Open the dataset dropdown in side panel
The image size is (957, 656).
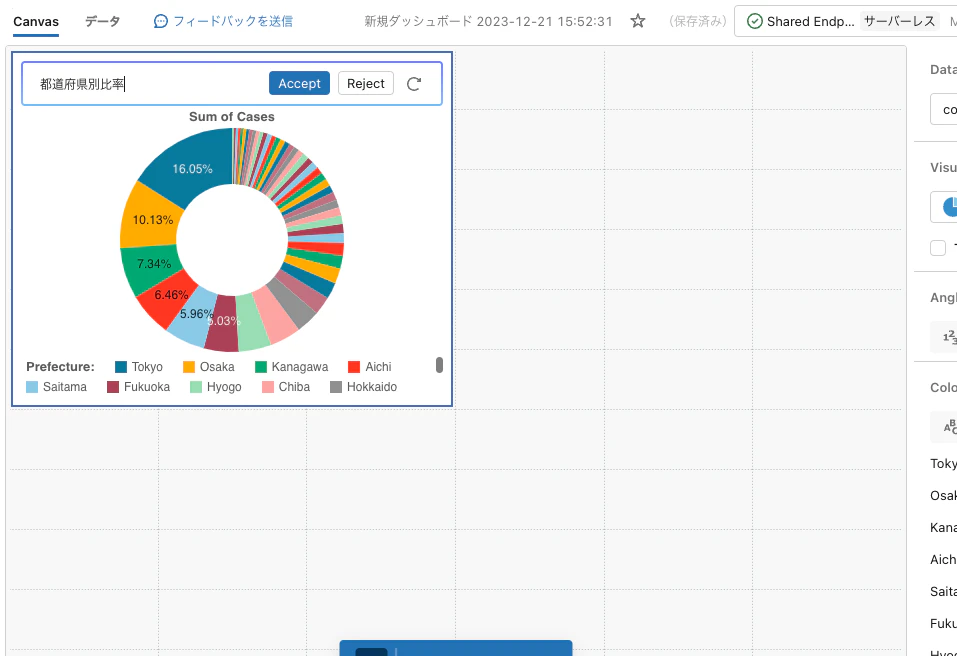944,109
